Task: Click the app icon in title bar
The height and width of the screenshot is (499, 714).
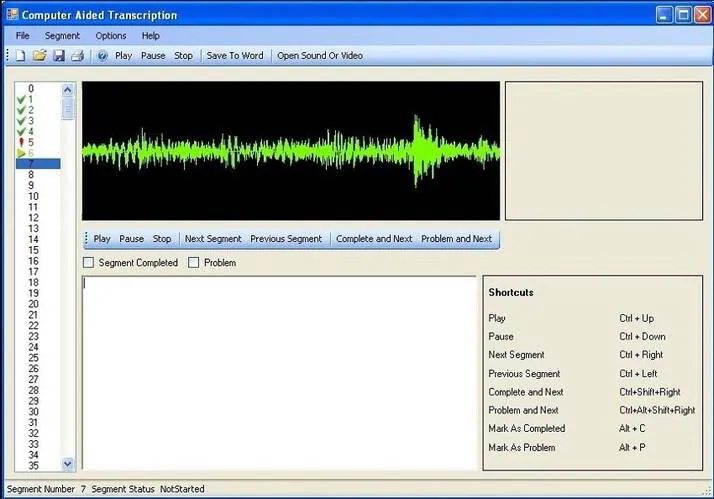Action: point(12,14)
